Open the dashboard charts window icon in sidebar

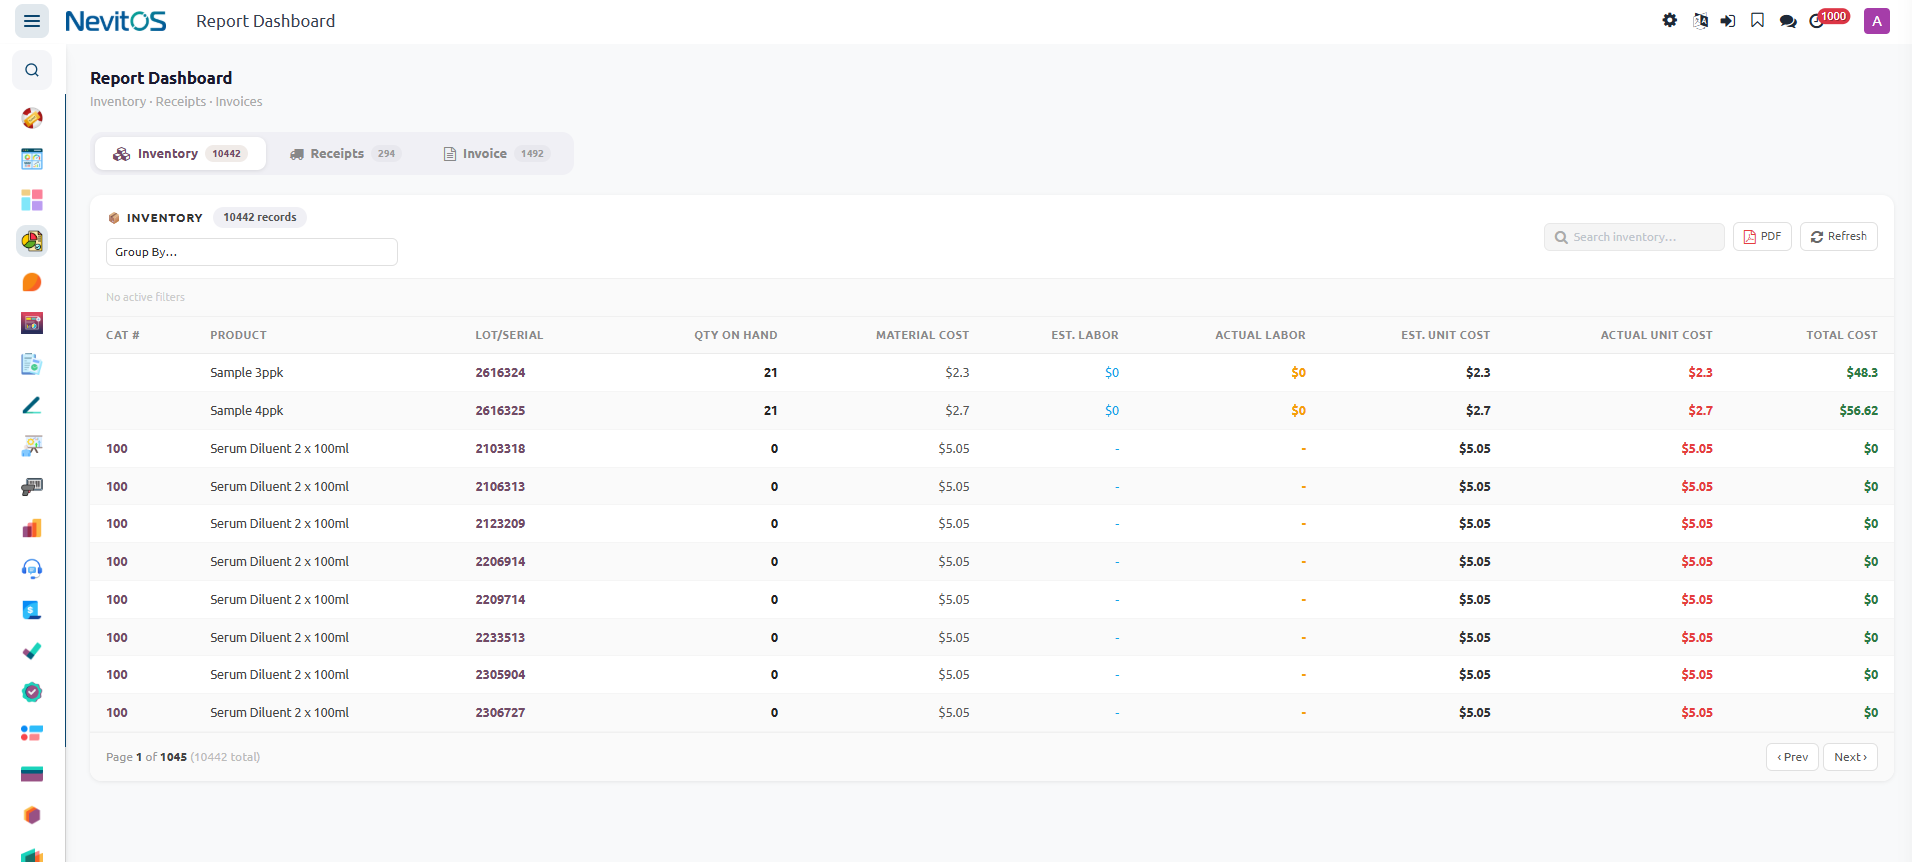click(x=32, y=159)
